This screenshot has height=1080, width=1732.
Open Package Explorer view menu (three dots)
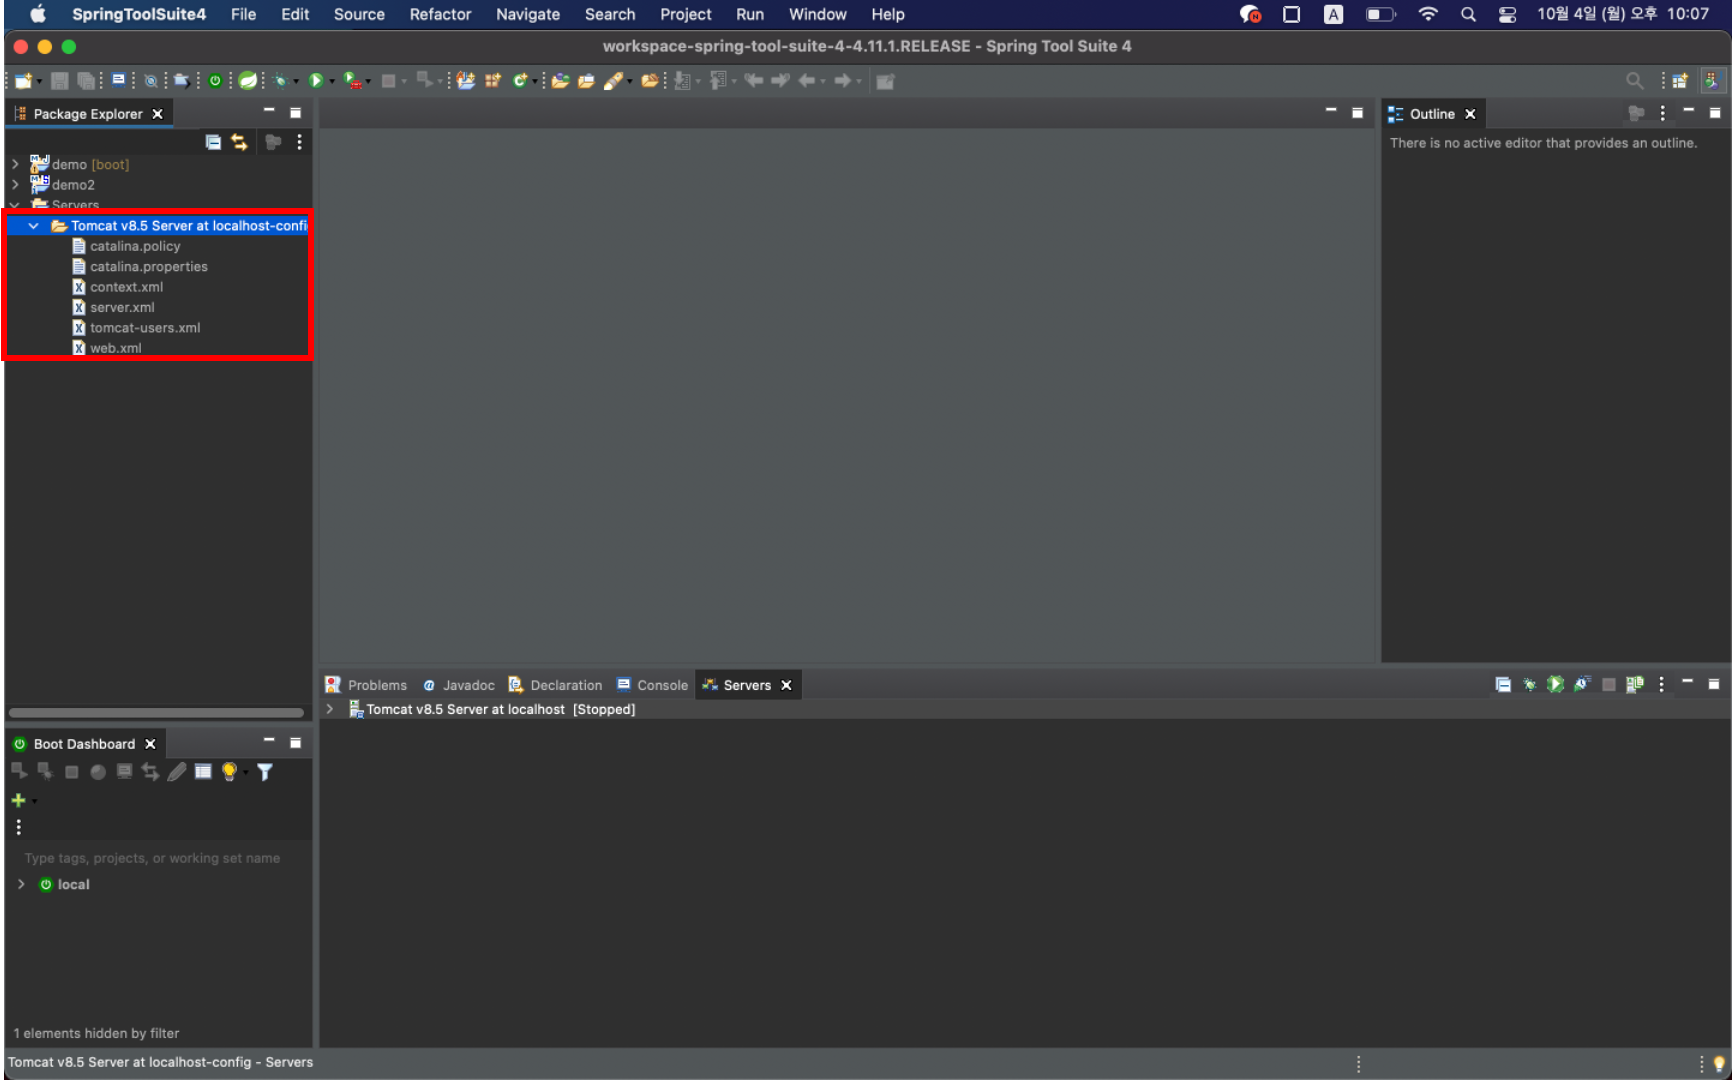click(299, 142)
